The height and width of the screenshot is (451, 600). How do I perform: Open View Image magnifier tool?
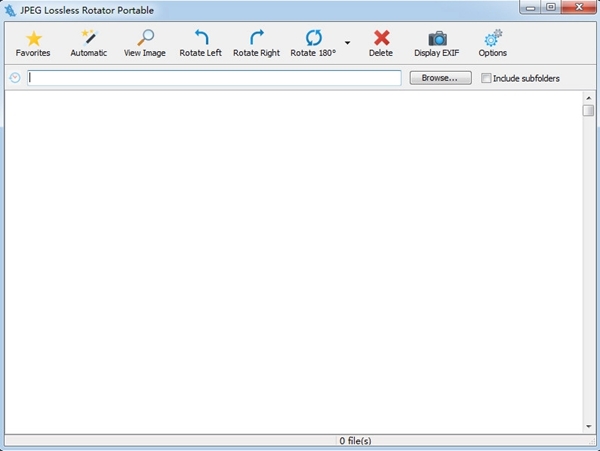click(145, 39)
